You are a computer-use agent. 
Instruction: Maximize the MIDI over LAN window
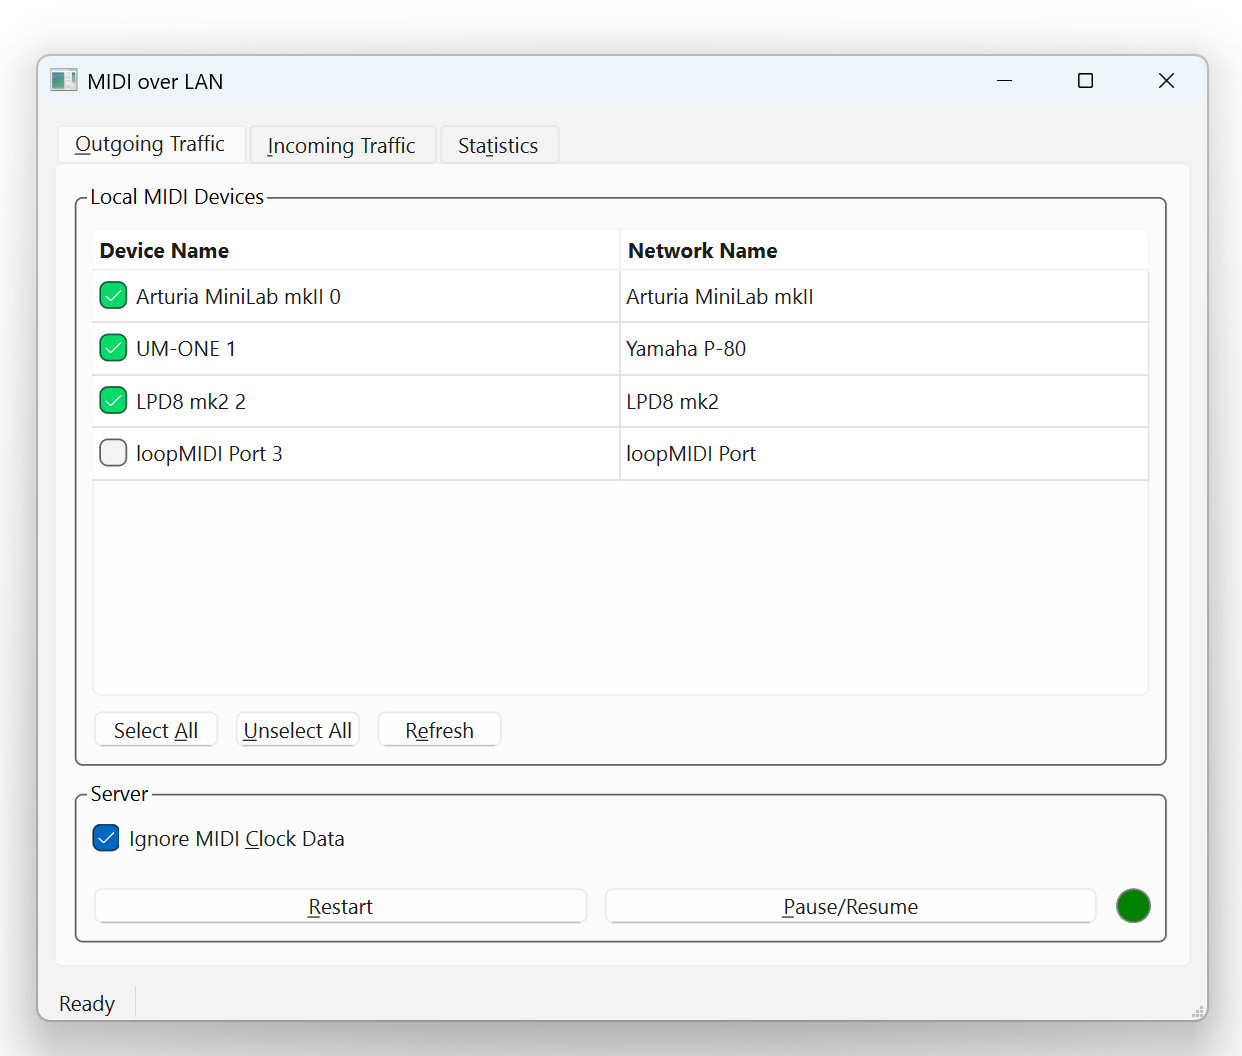(1085, 81)
